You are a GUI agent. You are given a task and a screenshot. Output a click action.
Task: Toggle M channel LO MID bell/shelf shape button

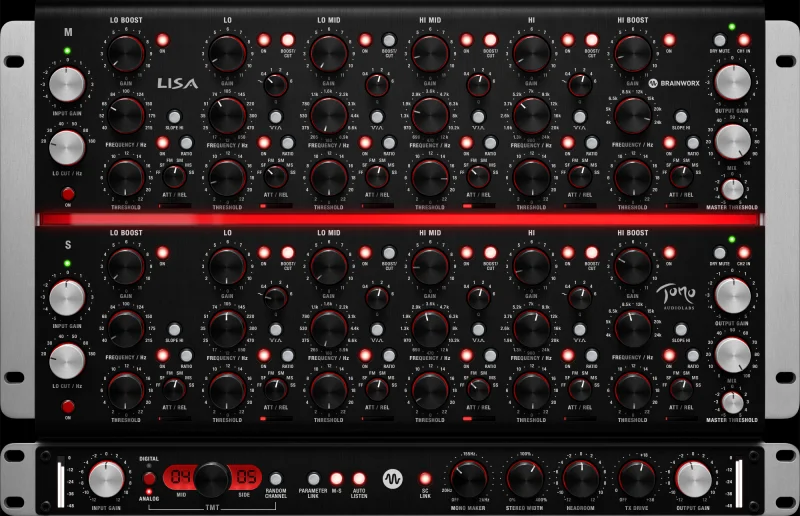click(x=377, y=116)
